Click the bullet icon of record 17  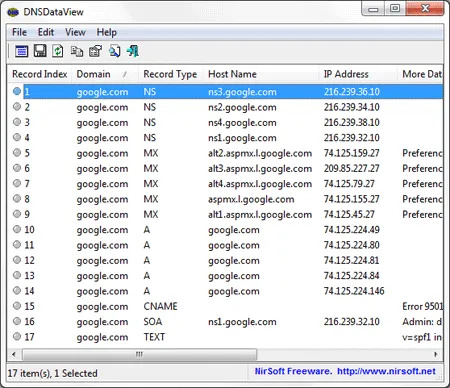[x=17, y=337]
